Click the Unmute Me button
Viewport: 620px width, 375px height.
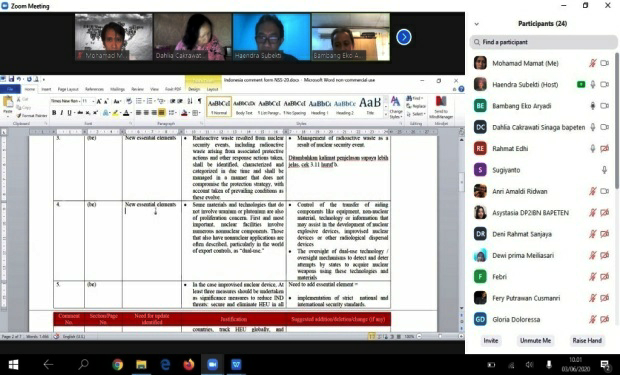535,341
